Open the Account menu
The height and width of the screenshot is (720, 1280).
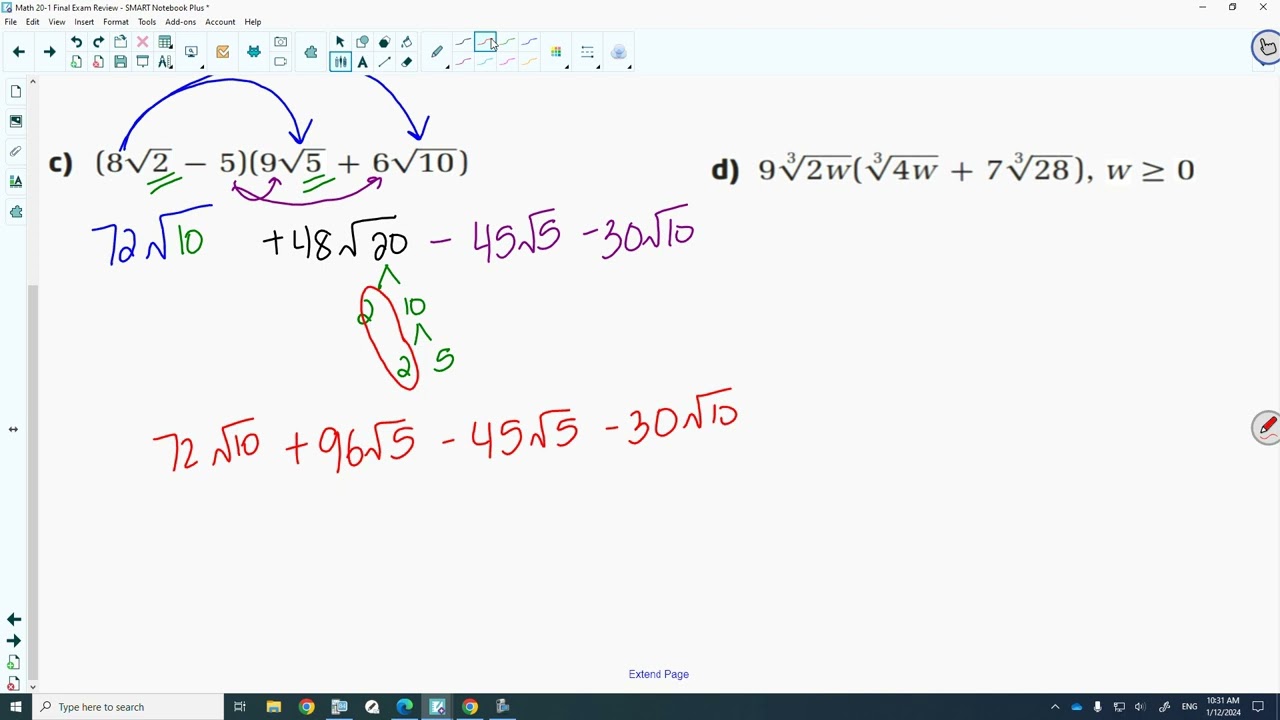(220, 22)
